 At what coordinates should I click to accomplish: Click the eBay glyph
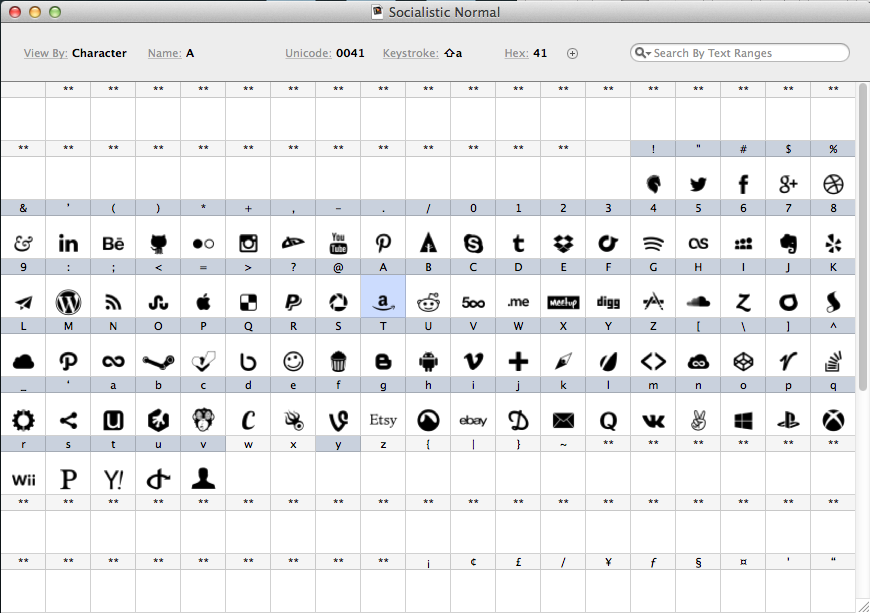473,419
